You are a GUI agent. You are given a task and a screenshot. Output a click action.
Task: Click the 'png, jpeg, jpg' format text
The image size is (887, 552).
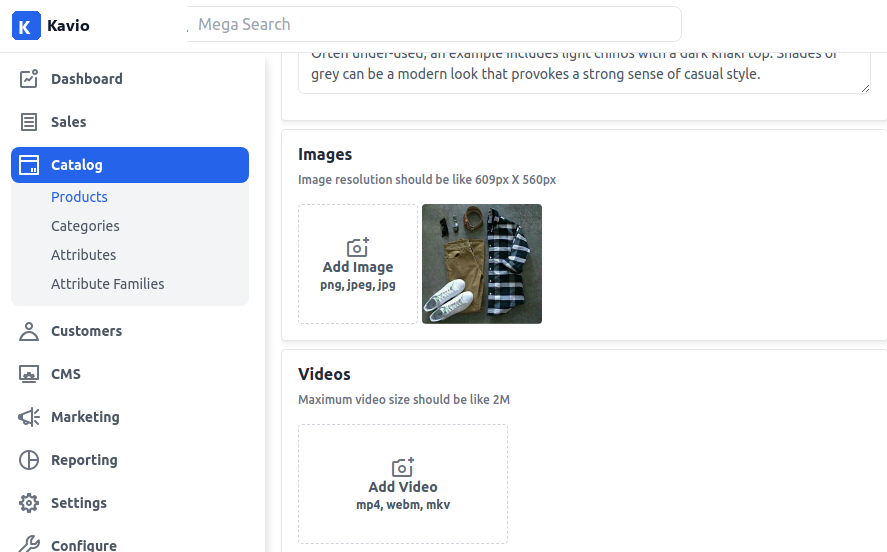pos(358,284)
